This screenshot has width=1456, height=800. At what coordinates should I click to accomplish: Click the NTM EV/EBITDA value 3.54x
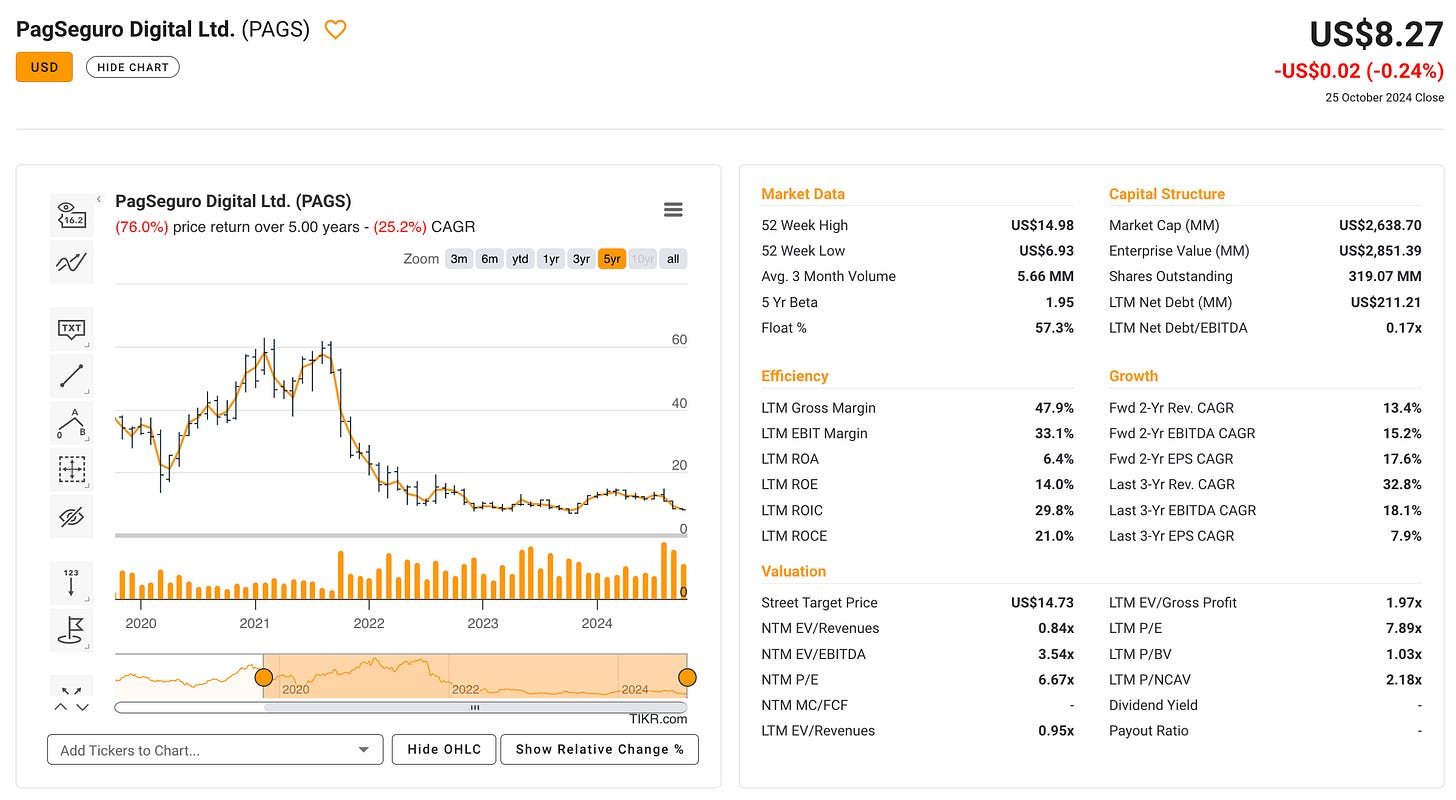coord(1056,654)
